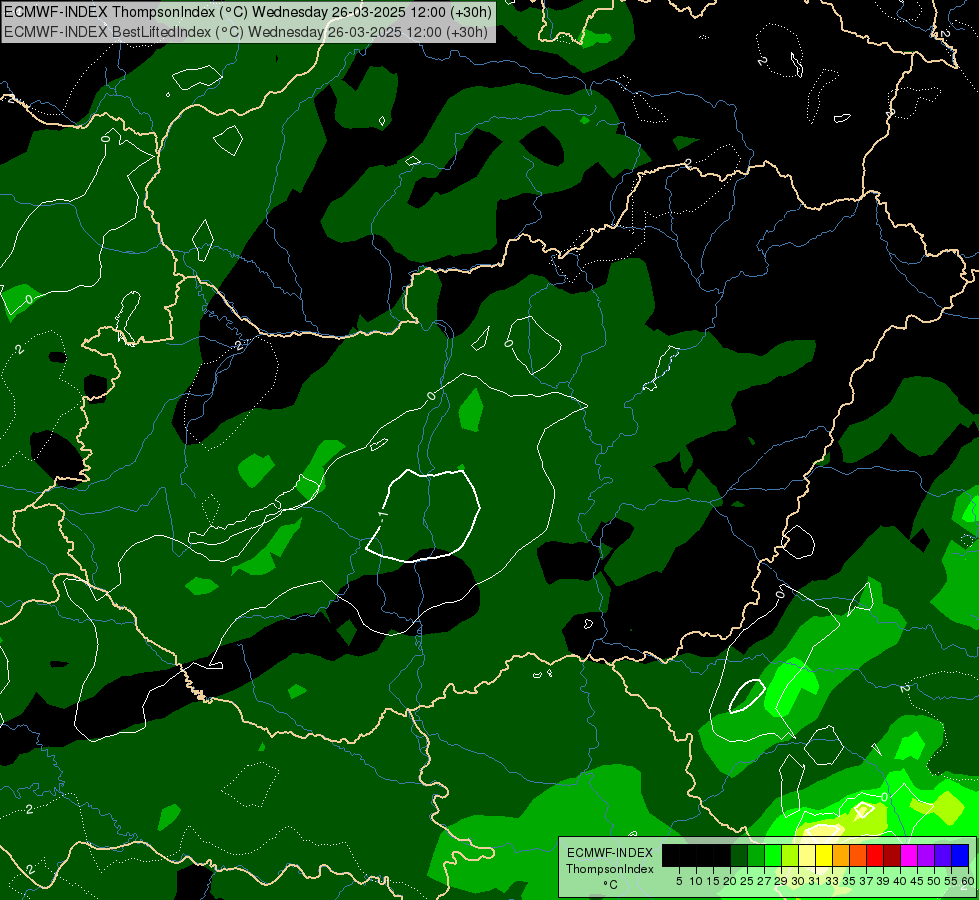Click the legend tick label '5'
Screen dimensions: 979x900
click(679, 881)
